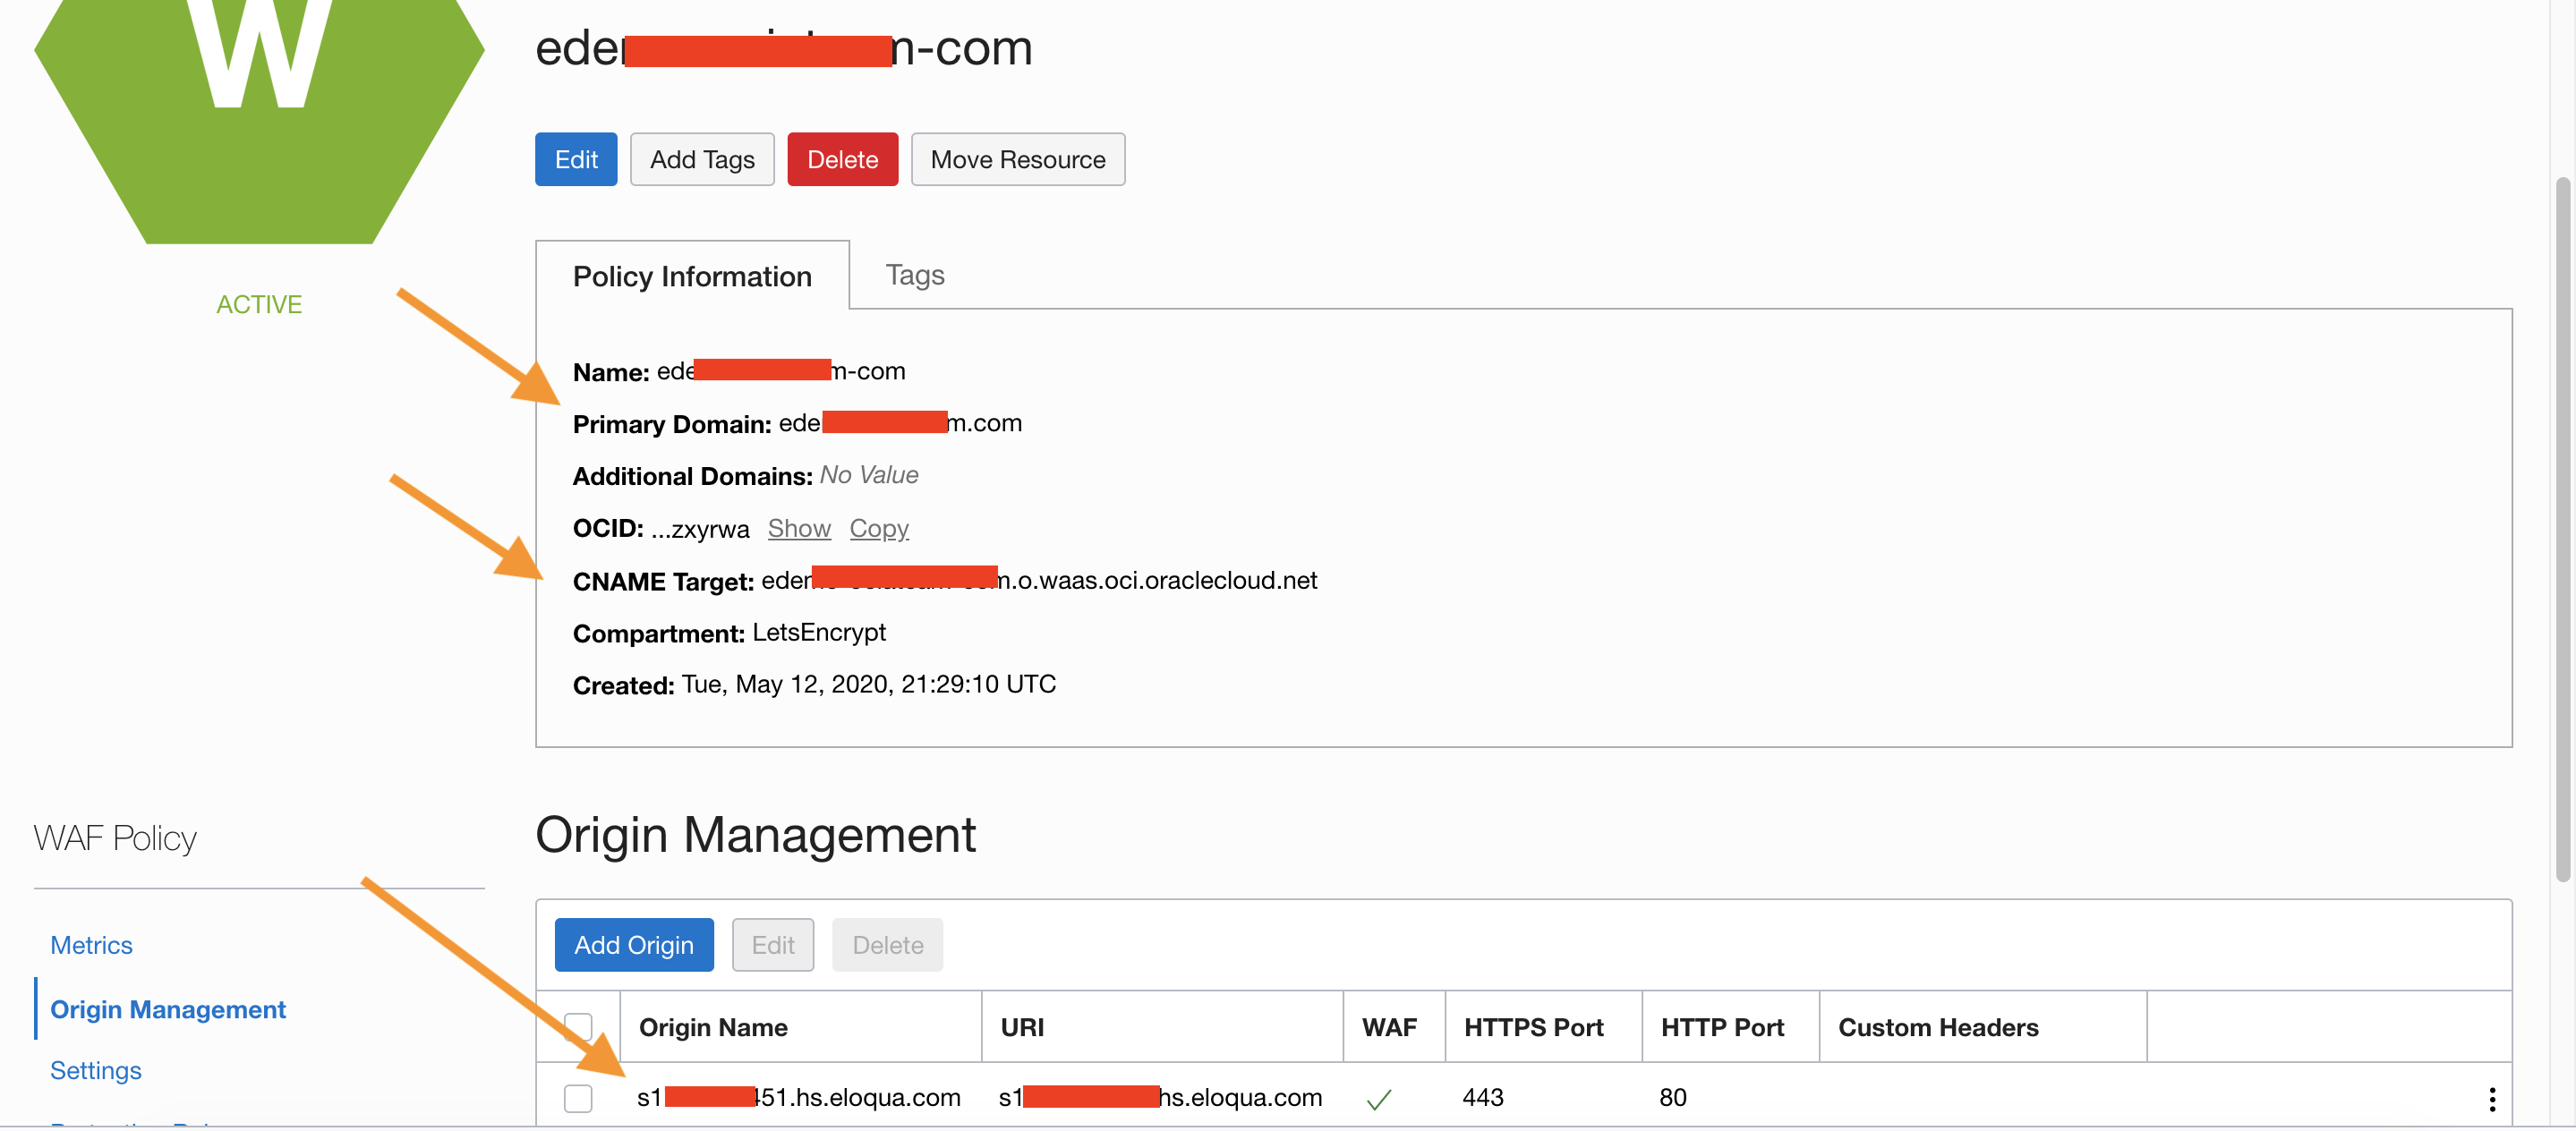Select the eloqua origin row checkbox
Screen dimensions: 2576x1131
point(578,1098)
